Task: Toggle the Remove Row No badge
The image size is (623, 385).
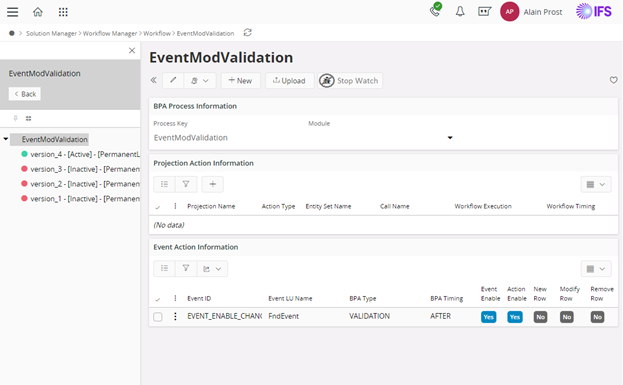Action: coord(597,317)
